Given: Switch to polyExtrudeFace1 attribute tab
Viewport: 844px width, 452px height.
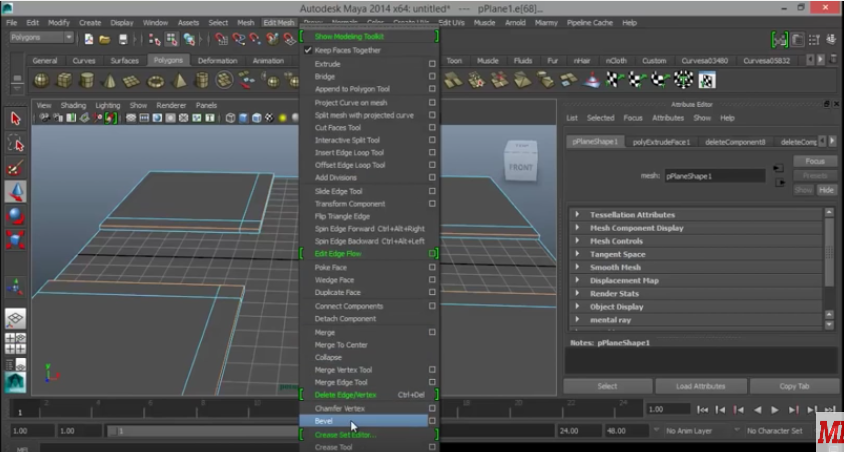Looking at the screenshot, I should [661, 142].
